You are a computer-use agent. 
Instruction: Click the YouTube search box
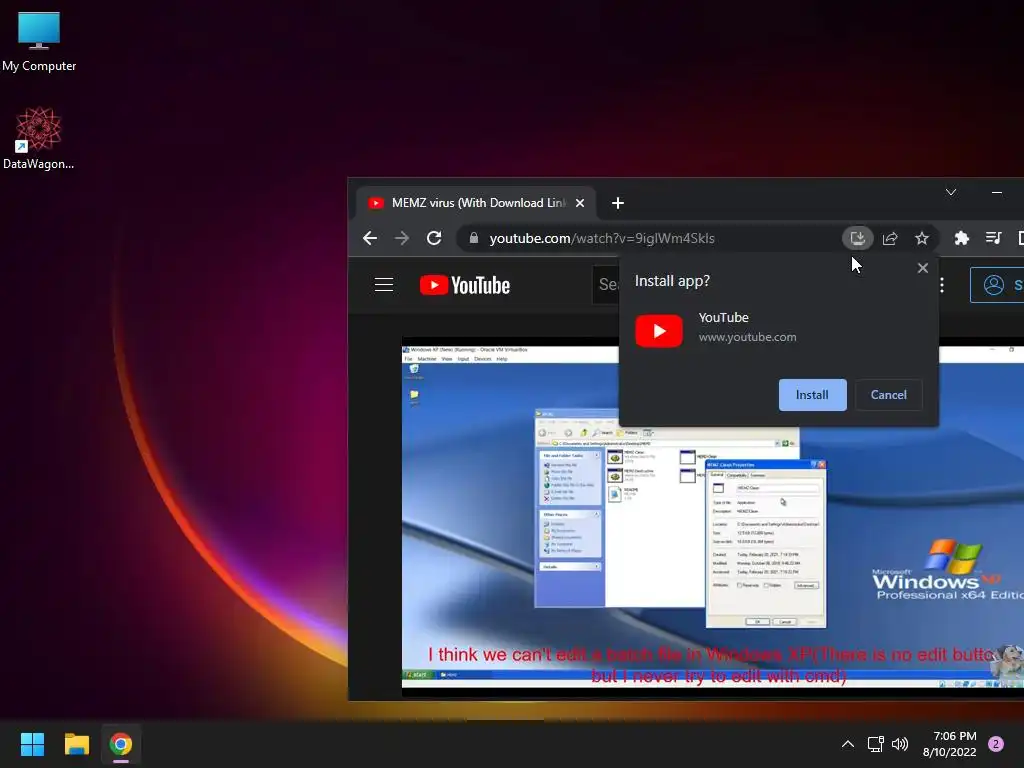pyautogui.click(x=605, y=285)
